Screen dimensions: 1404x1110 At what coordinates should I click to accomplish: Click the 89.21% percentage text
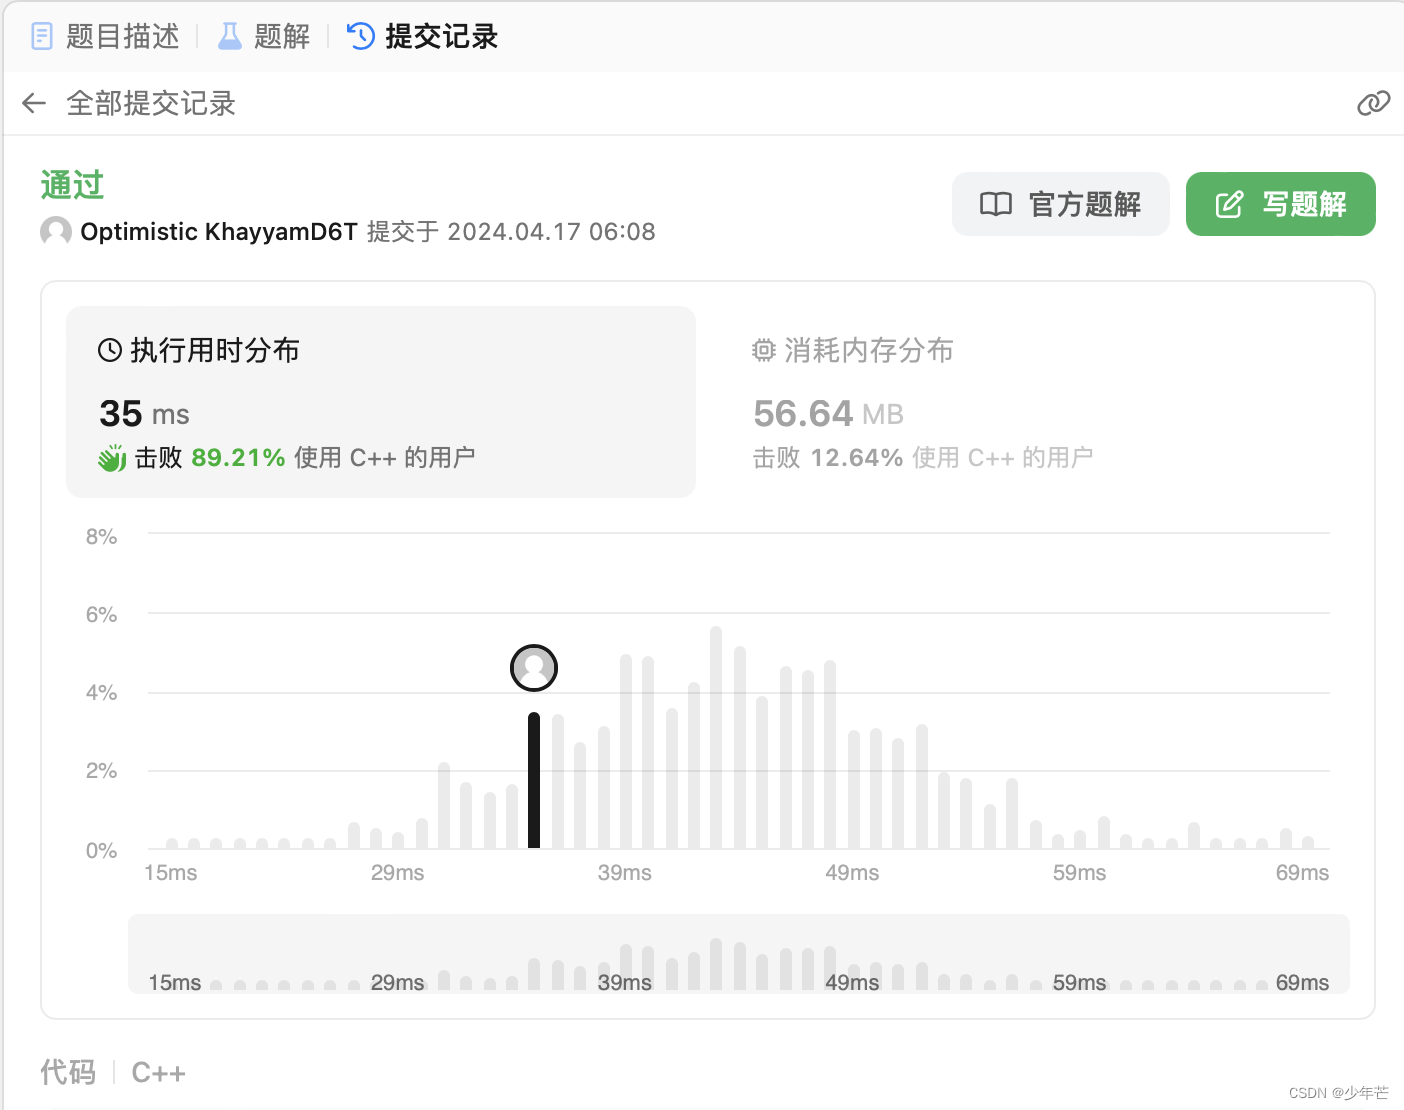click(x=238, y=458)
